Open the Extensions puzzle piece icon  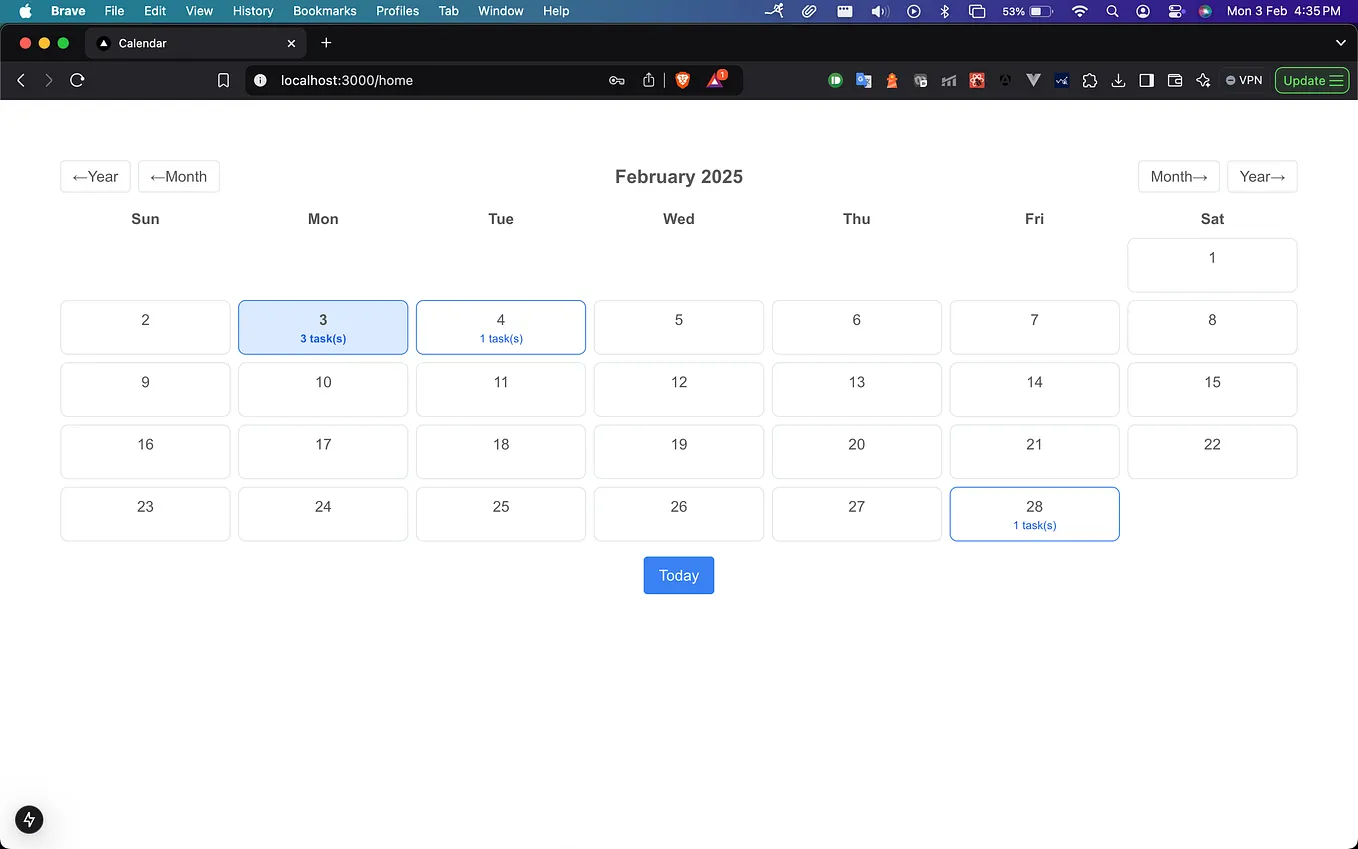(x=1090, y=80)
